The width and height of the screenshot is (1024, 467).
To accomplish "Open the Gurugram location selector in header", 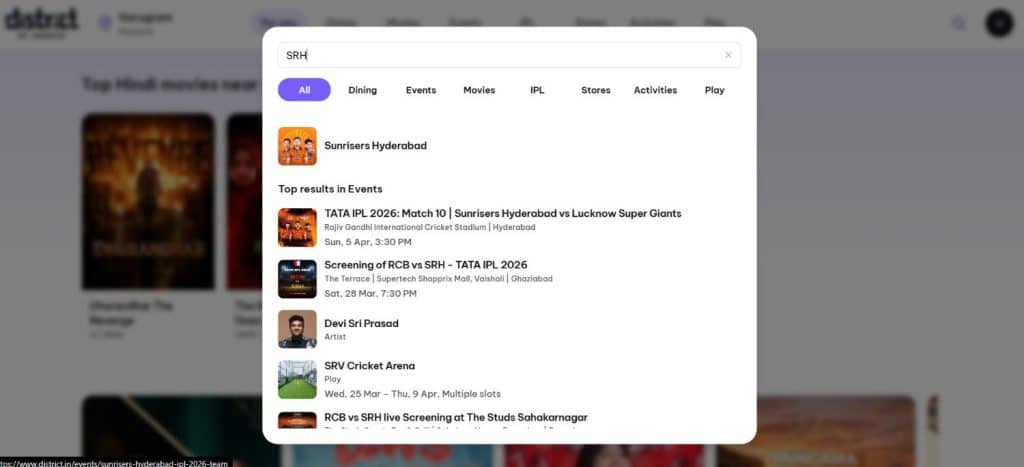I will coord(137,23).
